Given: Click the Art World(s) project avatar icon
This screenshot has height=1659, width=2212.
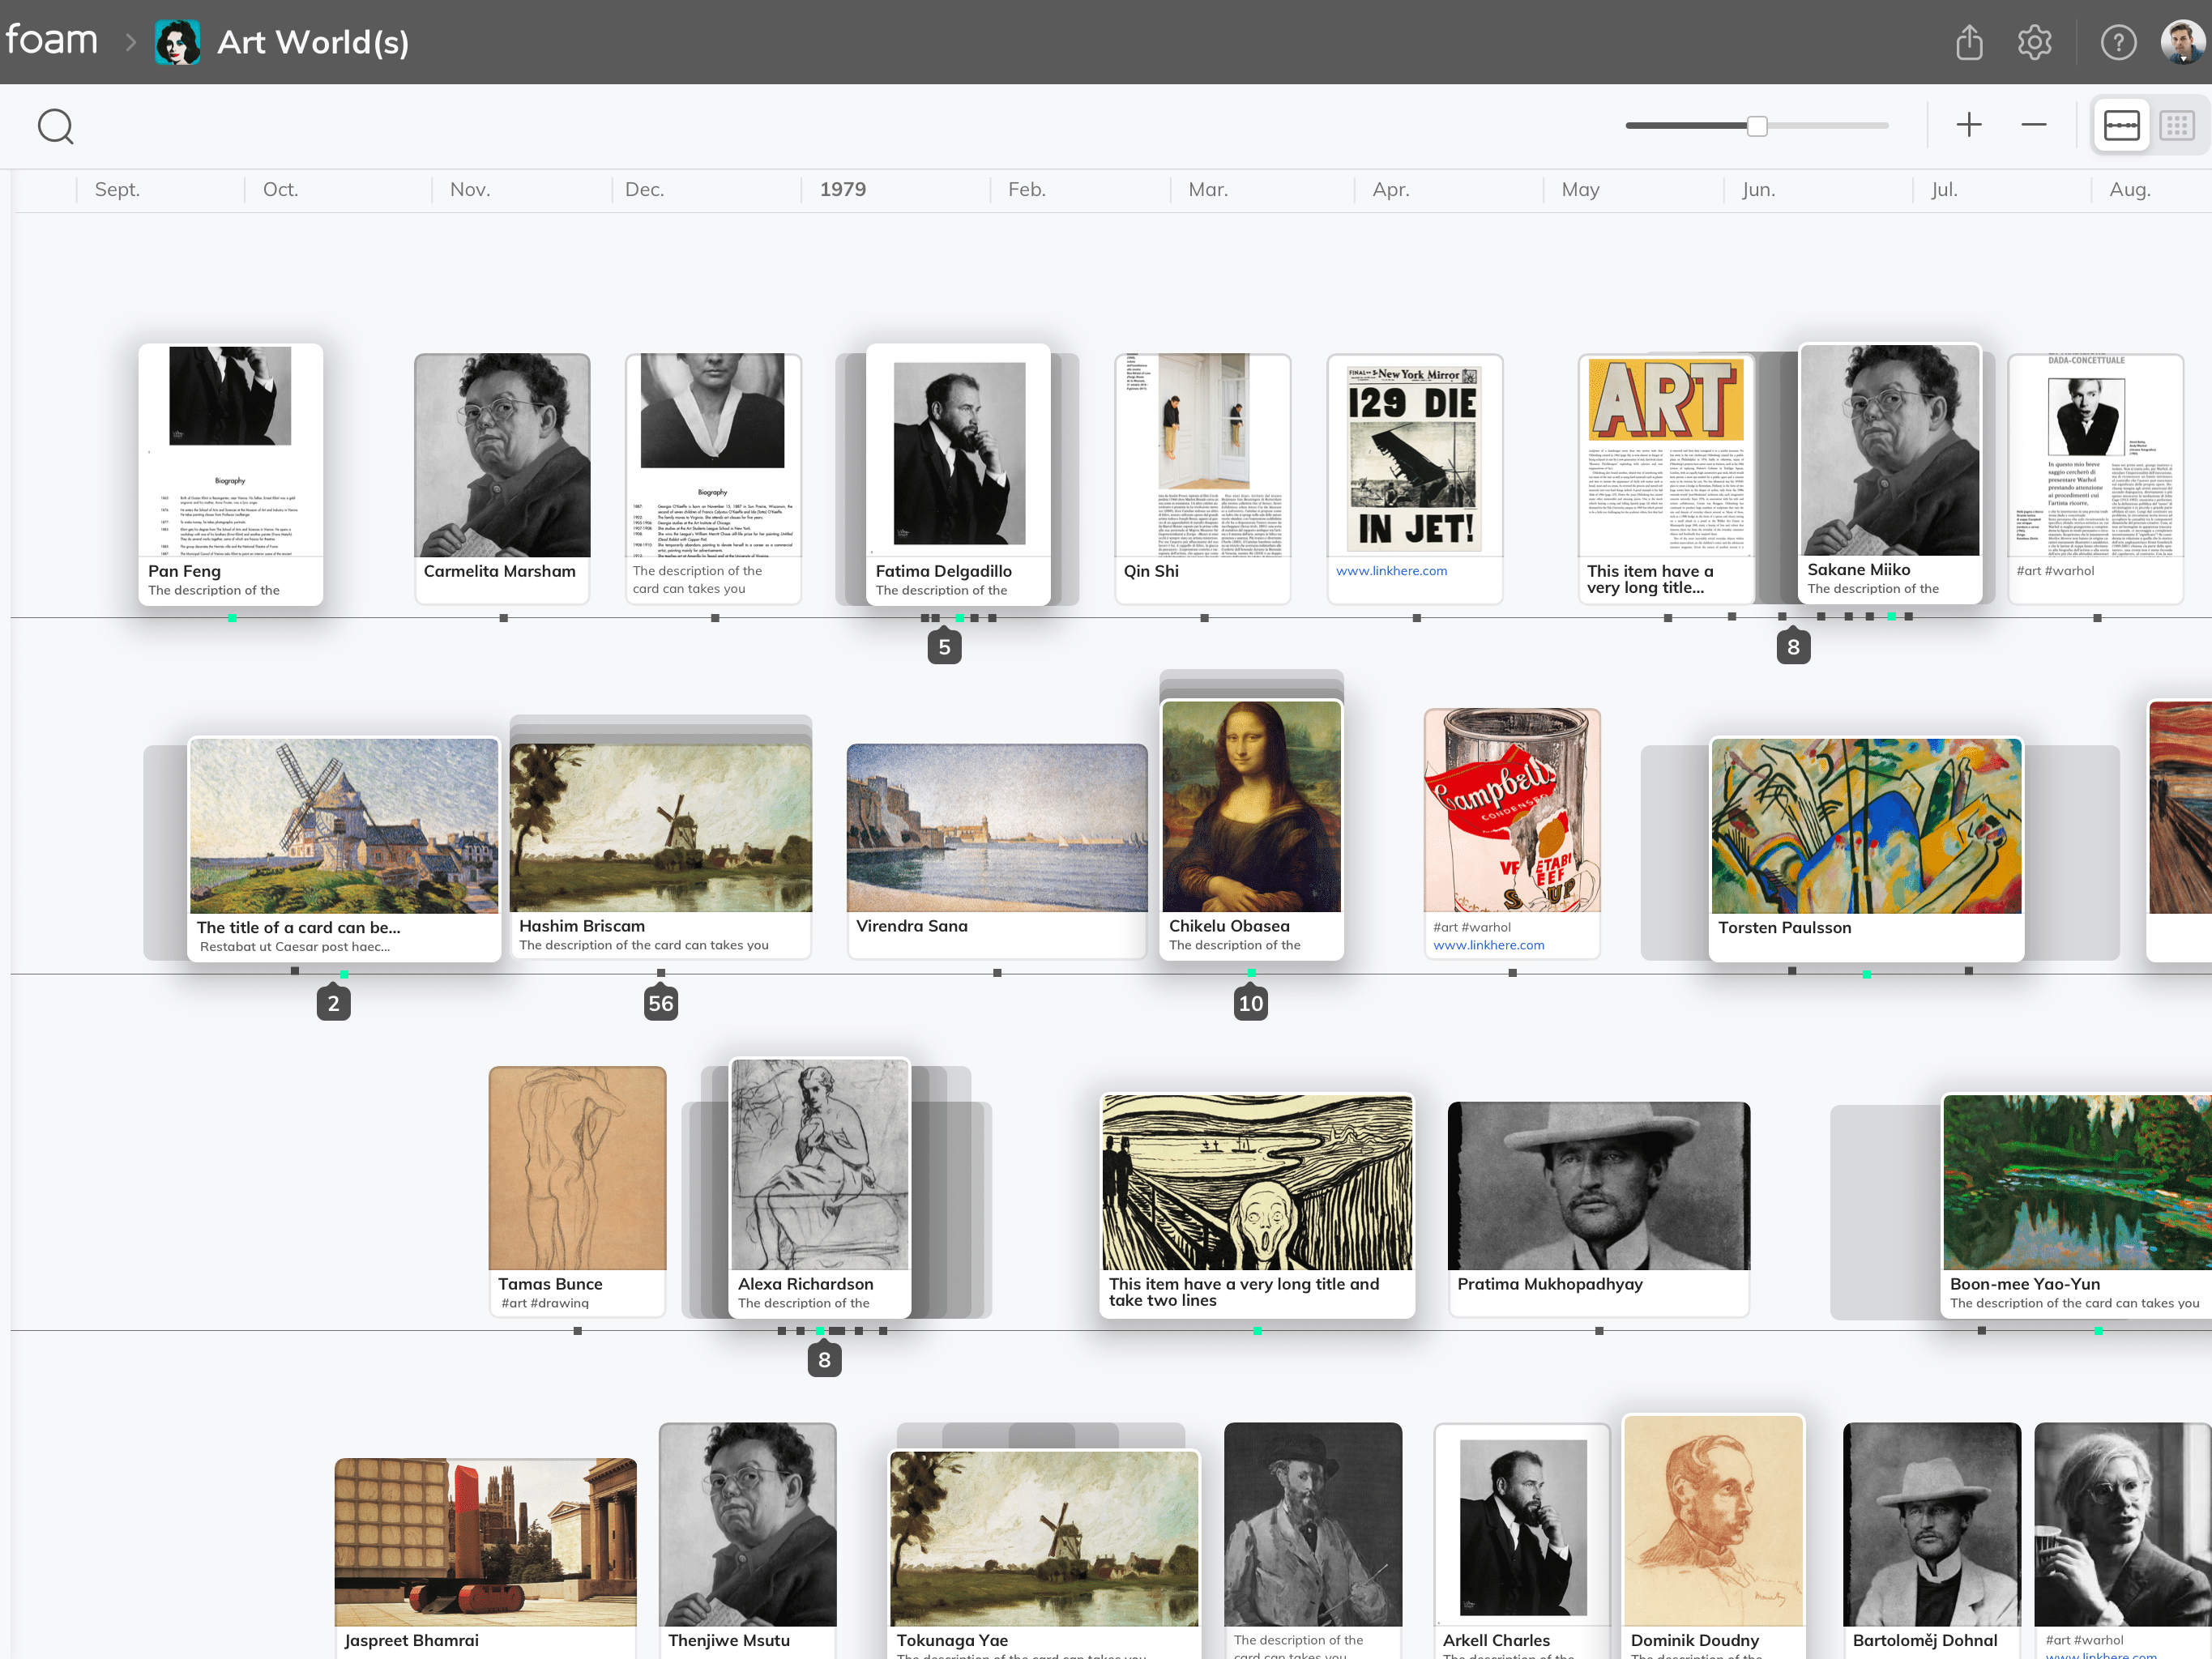Looking at the screenshot, I should (177, 42).
